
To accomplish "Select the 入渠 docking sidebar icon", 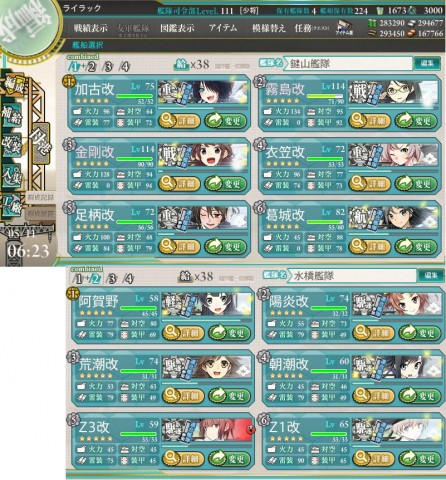I will (x=12, y=175).
